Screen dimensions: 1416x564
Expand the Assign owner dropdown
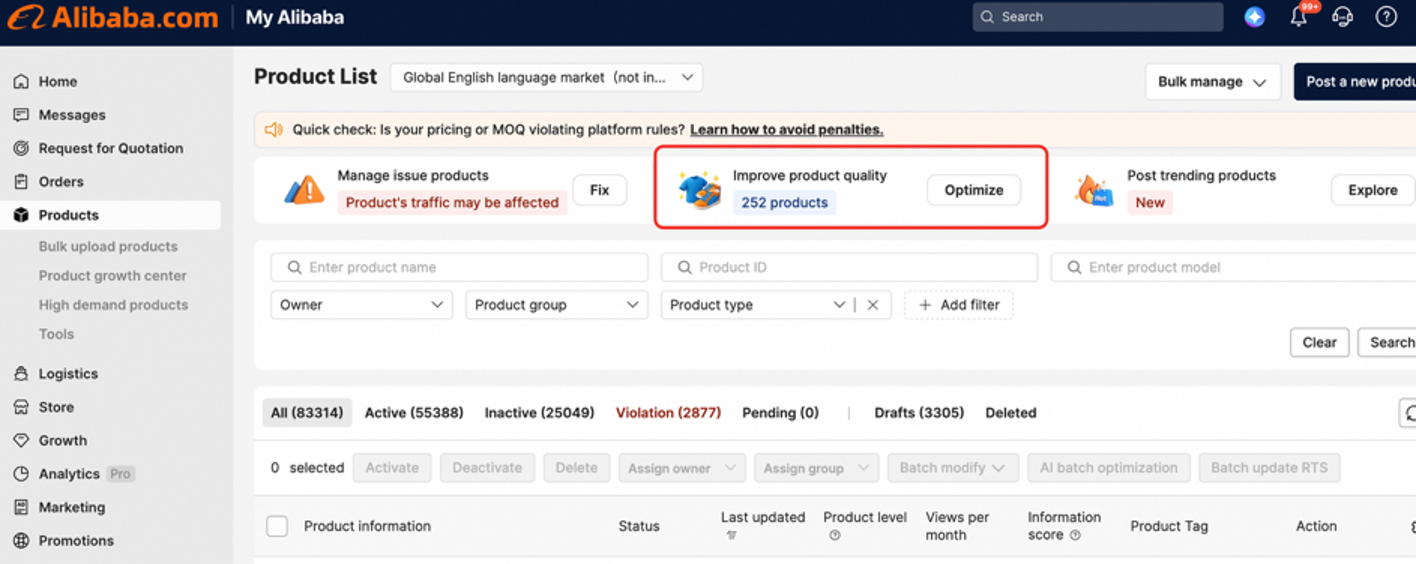(x=682, y=468)
